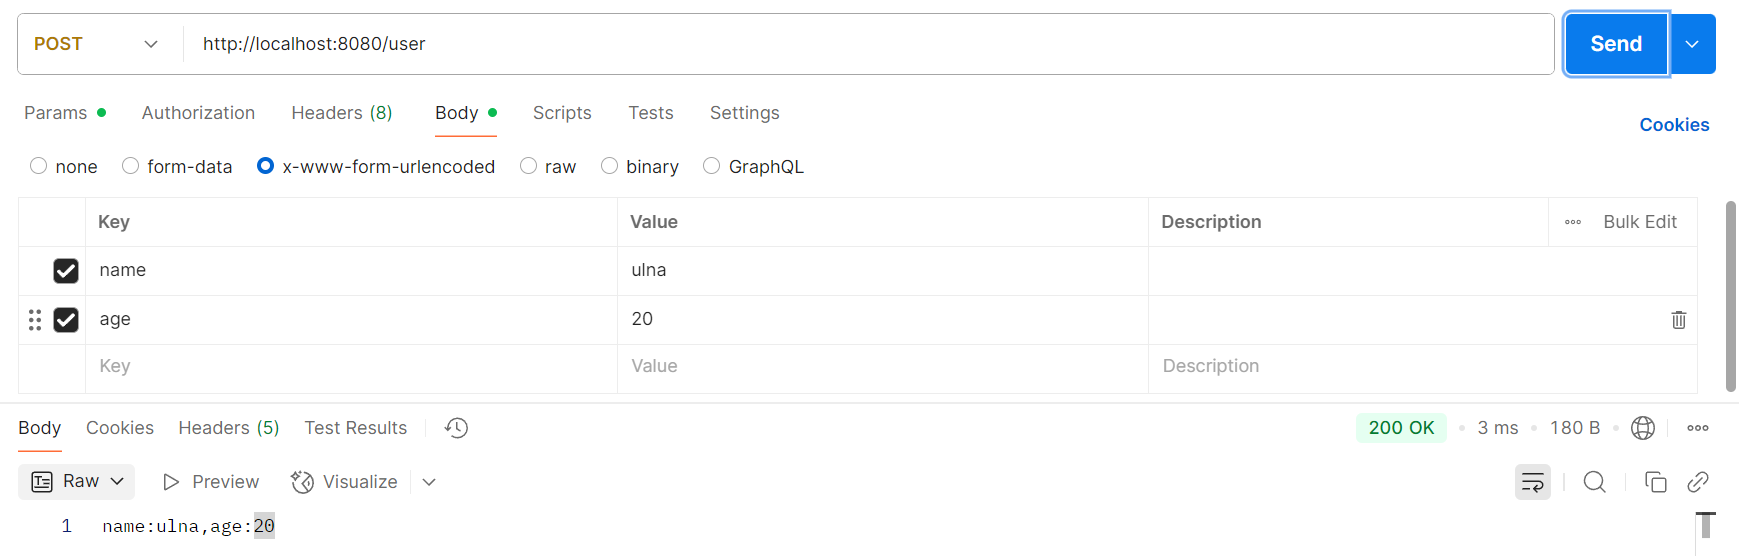Screen dimensions: 1739x556
Task: Uncheck the age parameter checkbox
Action: [x=66, y=320]
